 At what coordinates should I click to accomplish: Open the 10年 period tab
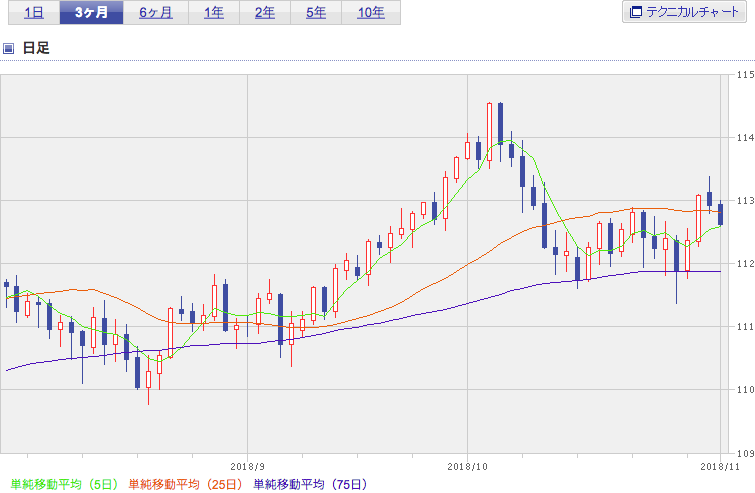371,12
